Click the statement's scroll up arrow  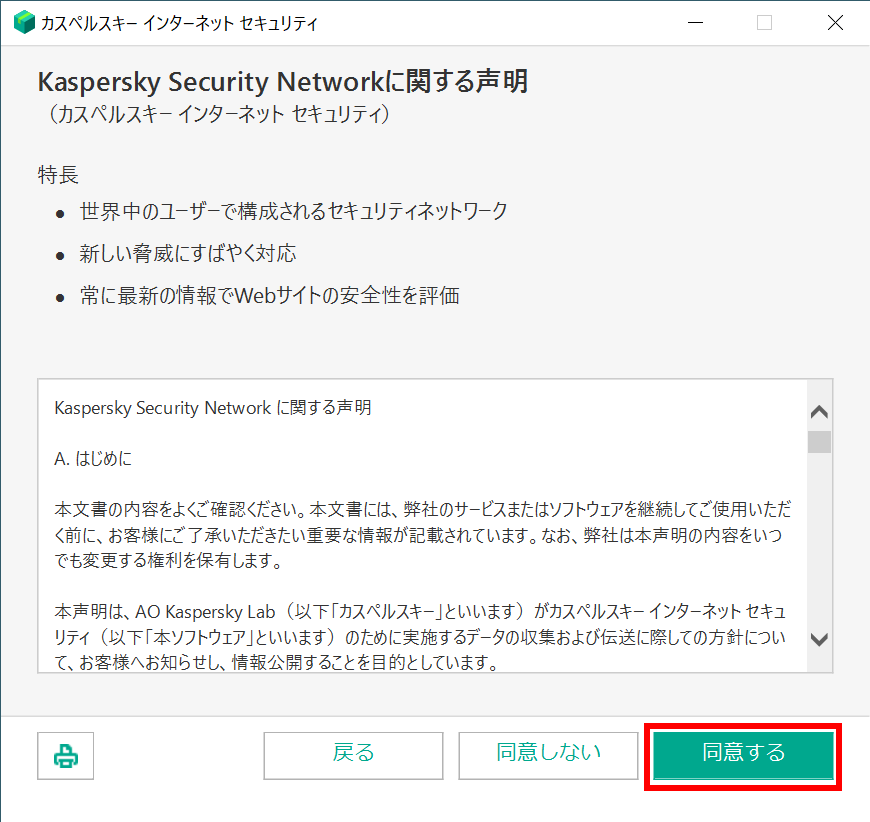click(x=820, y=411)
